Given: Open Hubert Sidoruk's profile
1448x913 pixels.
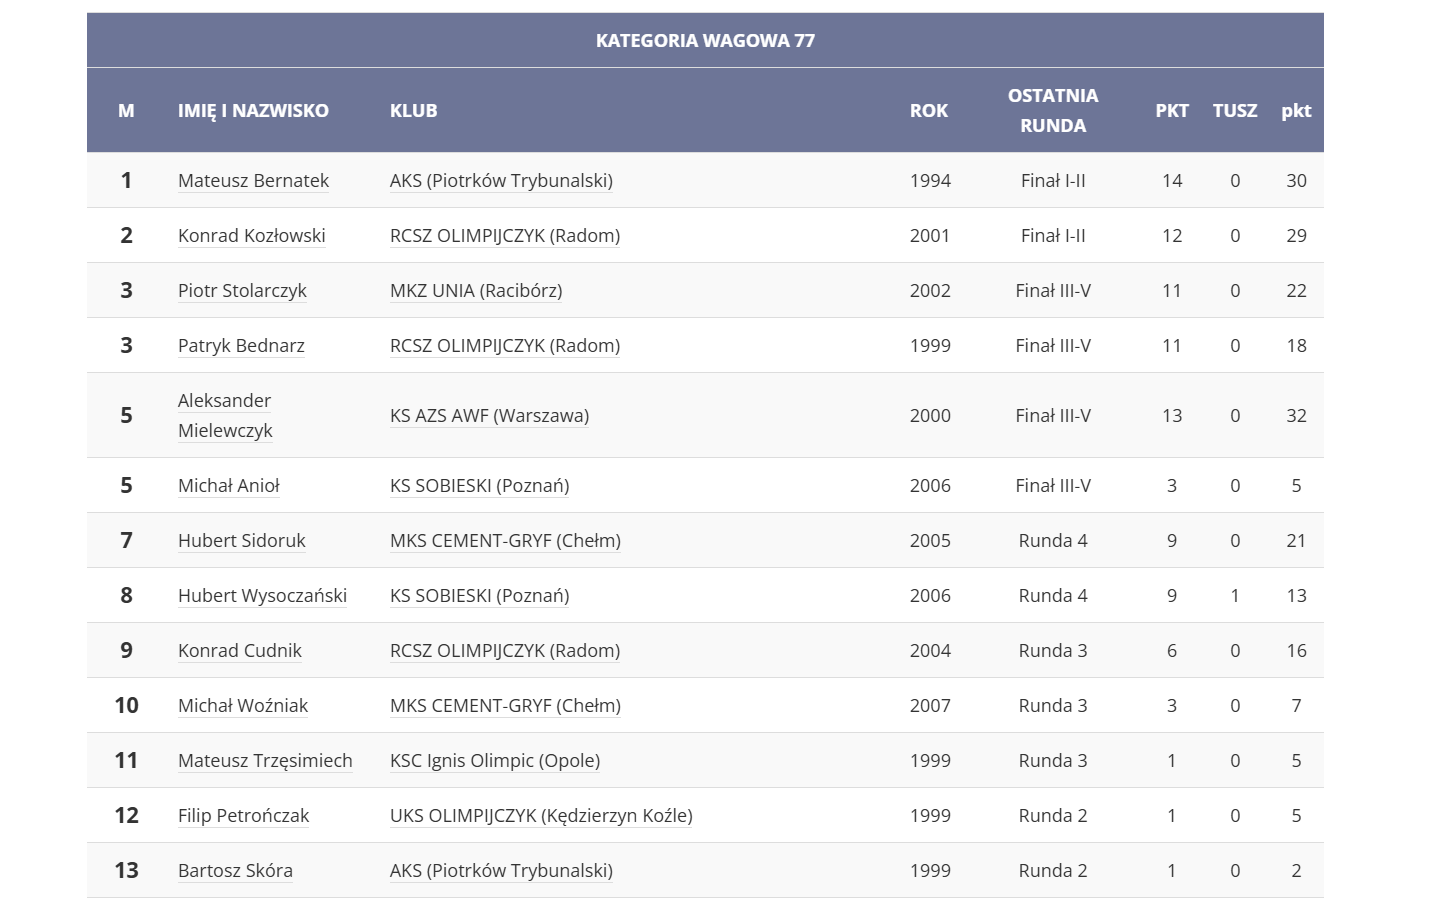Looking at the screenshot, I should 241,541.
